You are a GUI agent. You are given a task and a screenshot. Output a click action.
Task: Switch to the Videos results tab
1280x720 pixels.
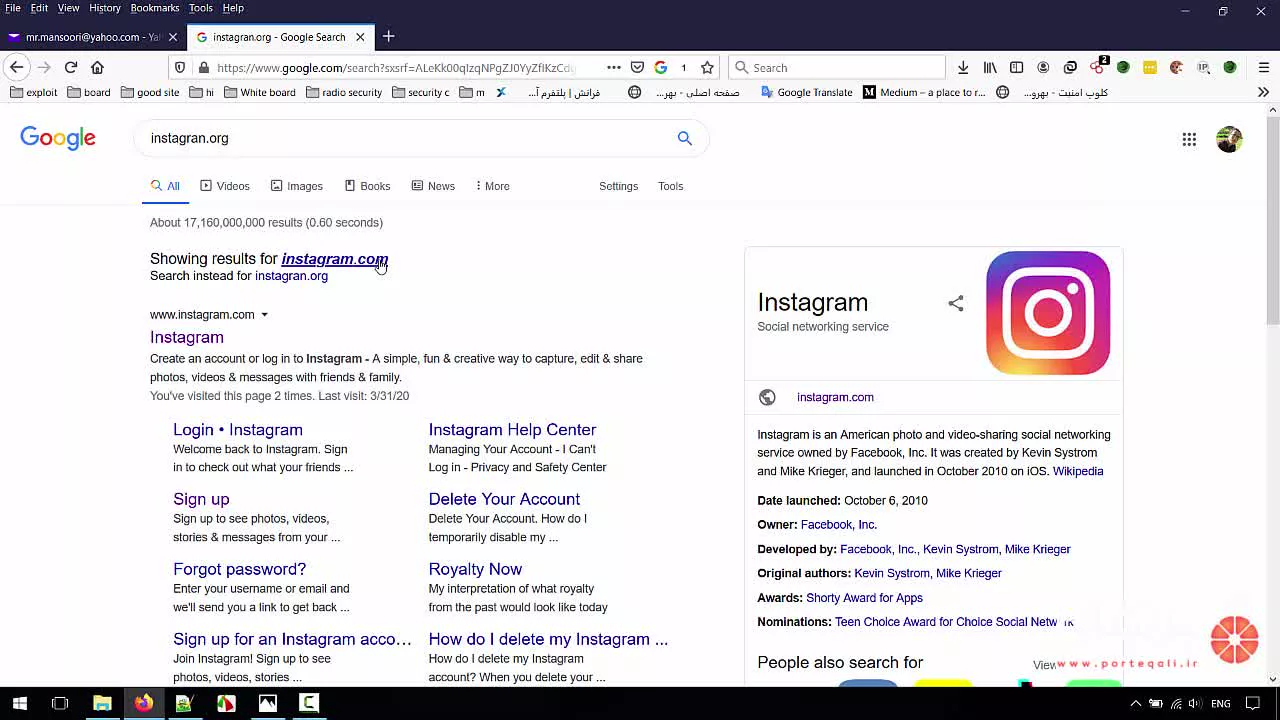click(x=225, y=186)
